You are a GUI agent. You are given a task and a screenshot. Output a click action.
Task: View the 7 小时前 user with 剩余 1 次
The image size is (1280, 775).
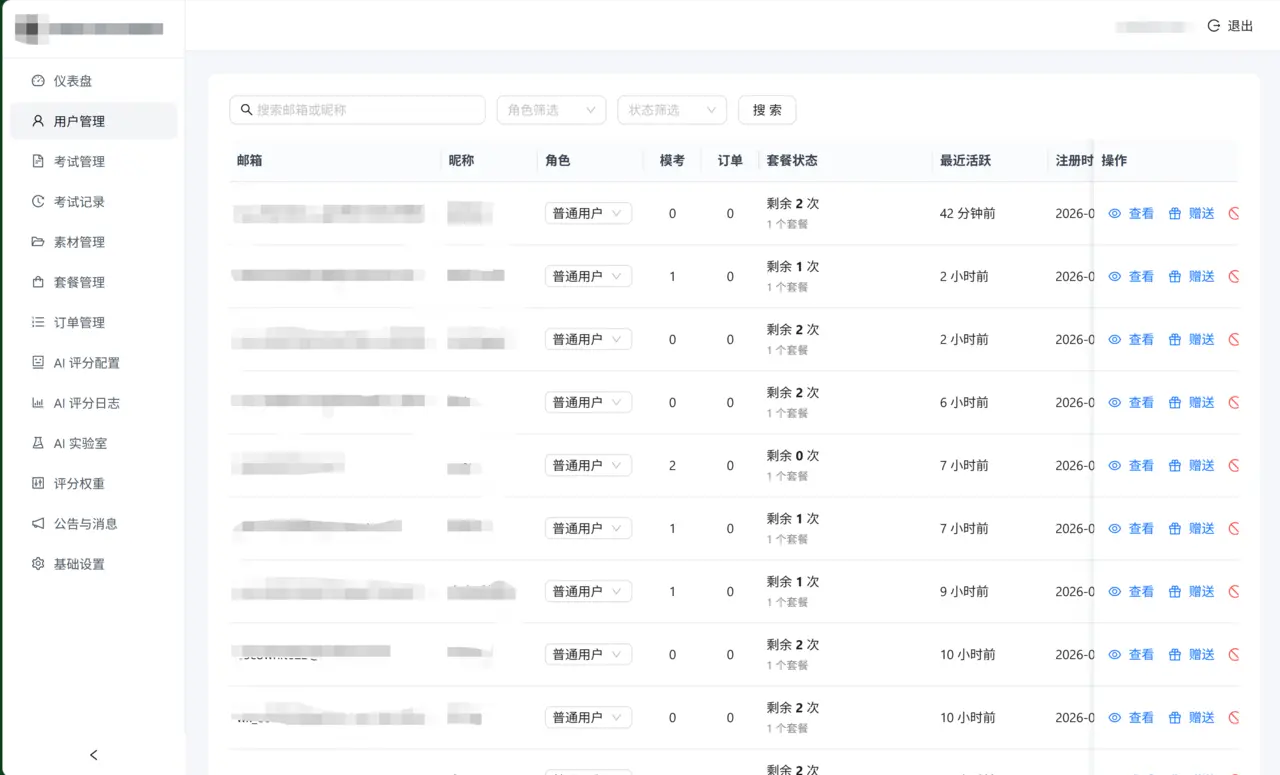[x=1131, y=528]
